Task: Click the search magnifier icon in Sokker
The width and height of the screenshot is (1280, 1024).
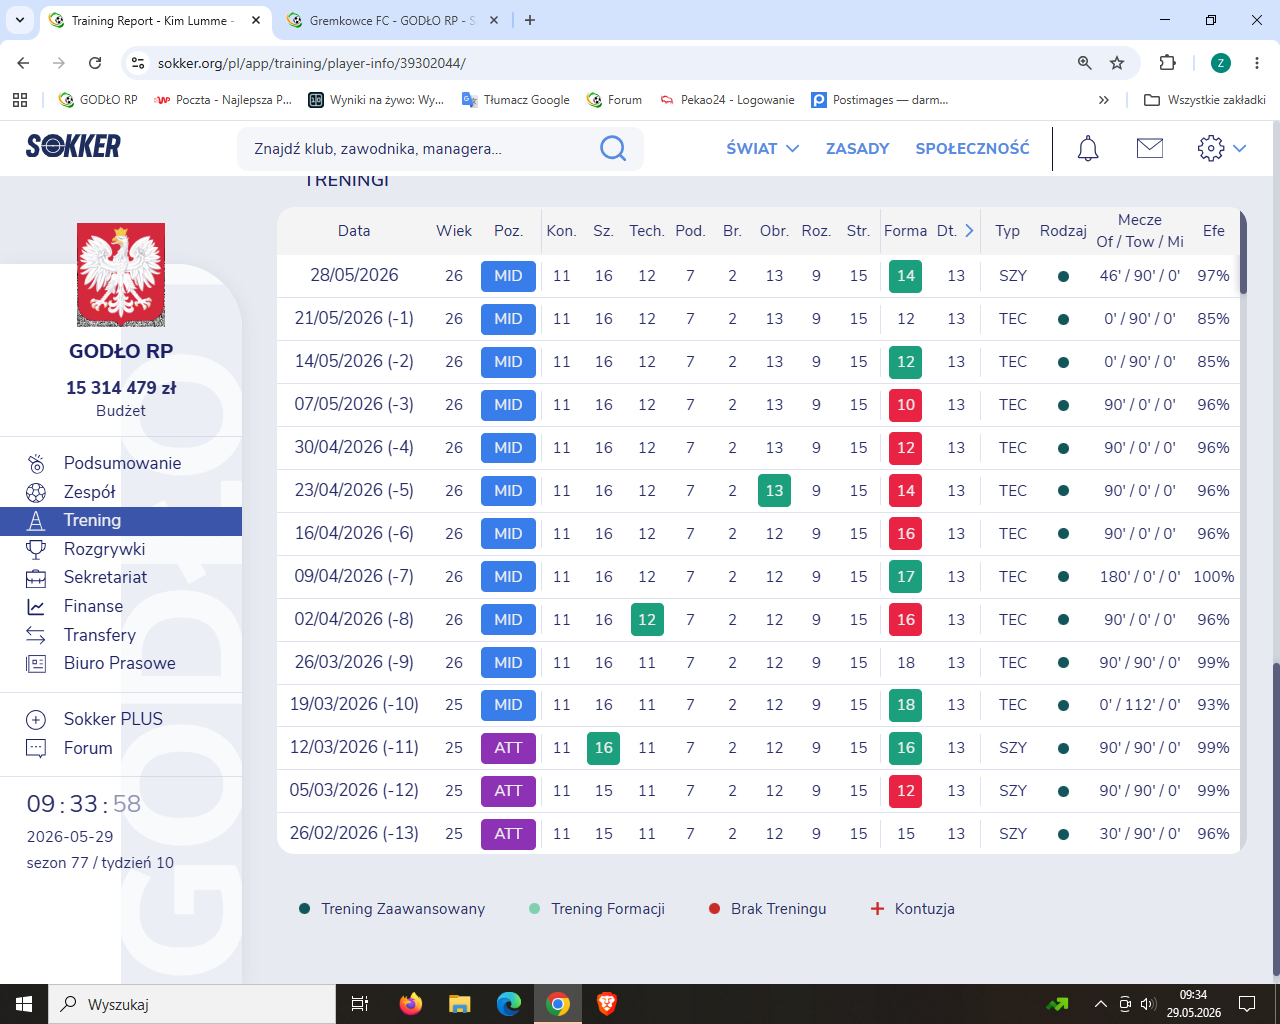Action: click(x=612, y=149)
